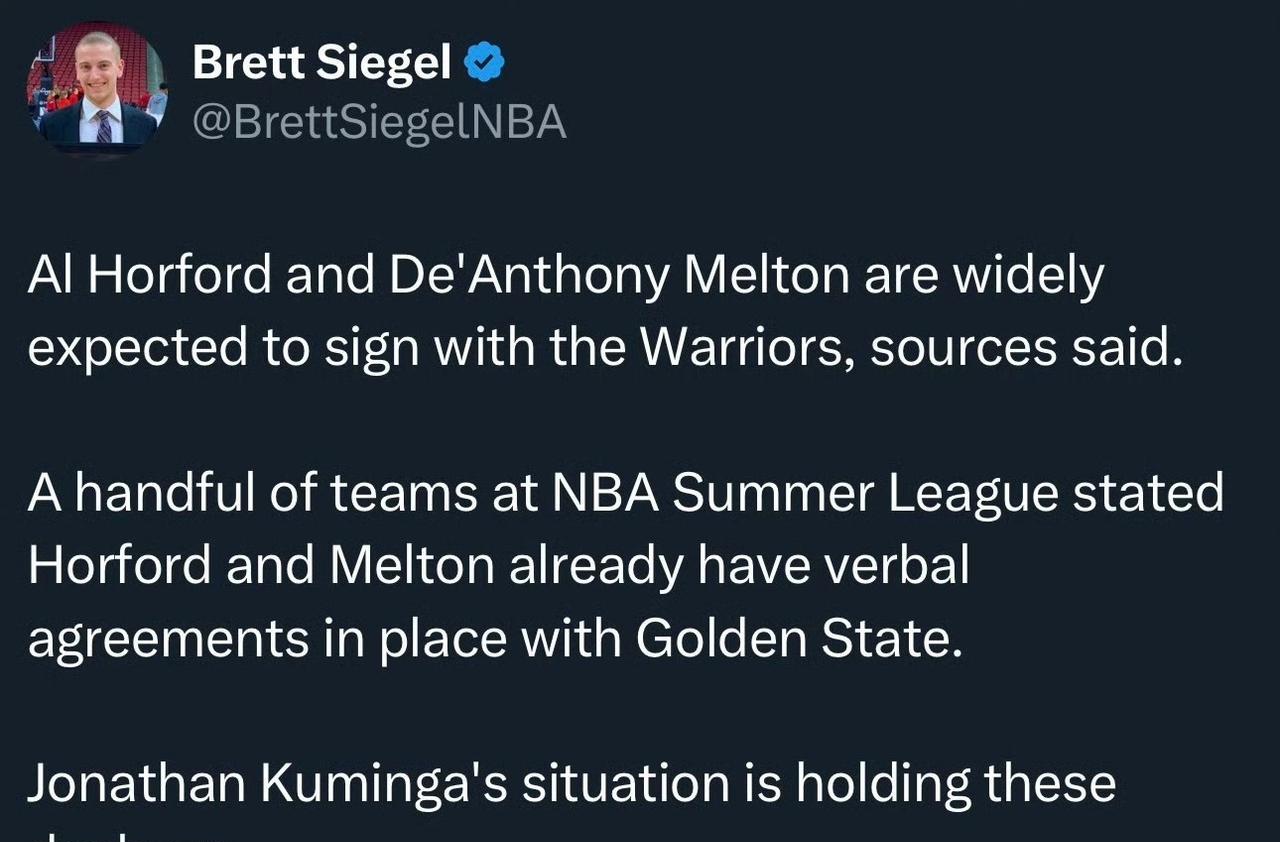Viewport: 1280px width, 842px height.
Task: Click the word "stated" in the tweet
Action: click(1148, 493)
